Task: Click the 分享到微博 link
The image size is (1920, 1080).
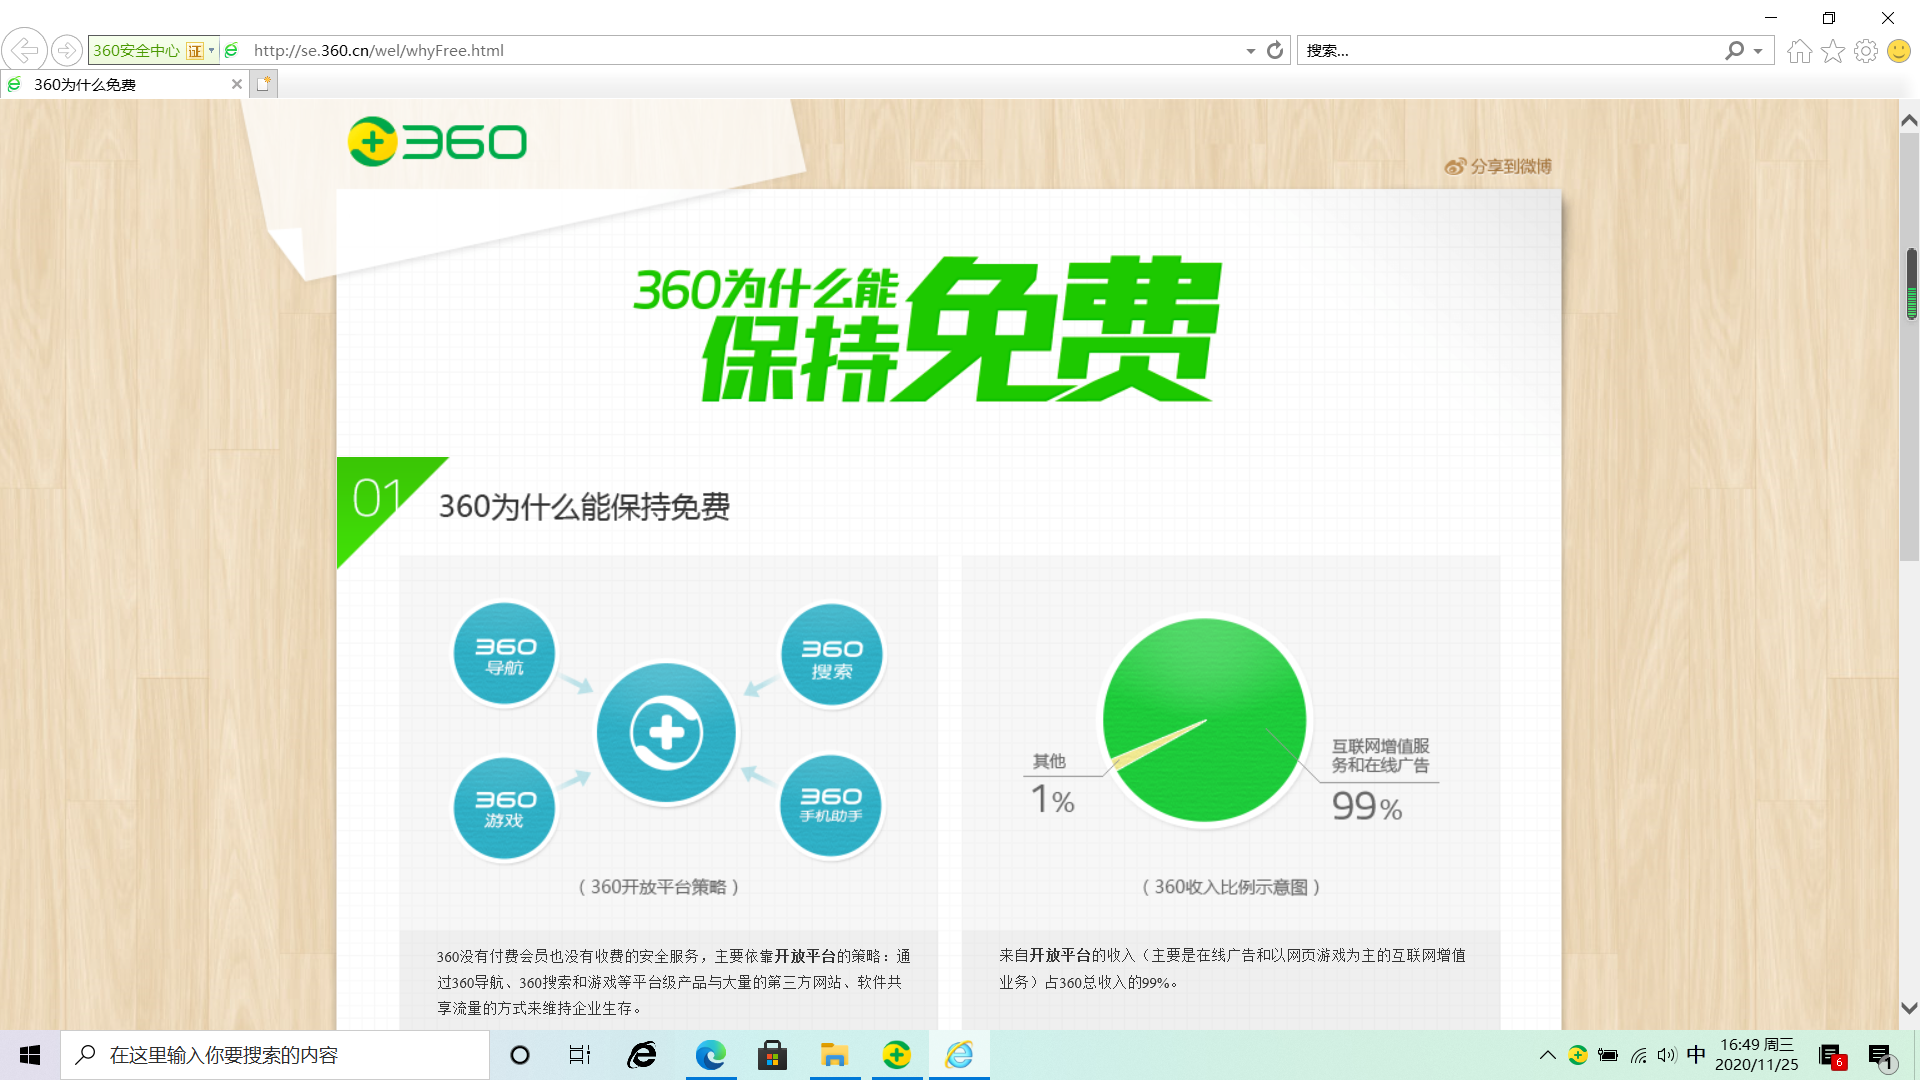Action: coord(1510,167)
